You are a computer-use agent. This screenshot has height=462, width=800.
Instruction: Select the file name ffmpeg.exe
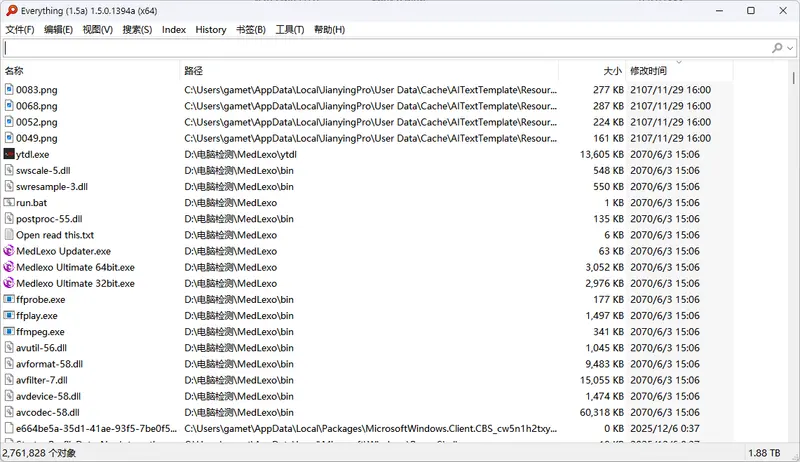[40, 332]
